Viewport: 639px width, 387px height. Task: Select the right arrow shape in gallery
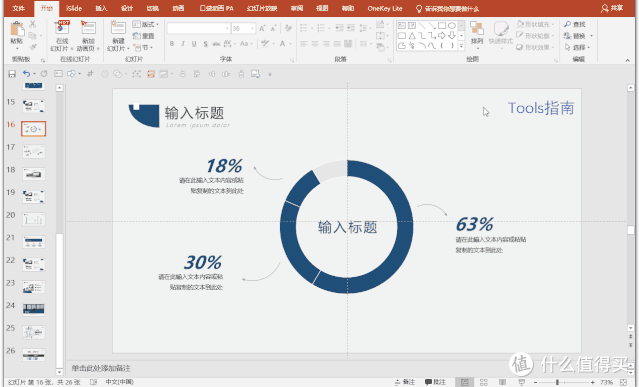click(441, 36)
